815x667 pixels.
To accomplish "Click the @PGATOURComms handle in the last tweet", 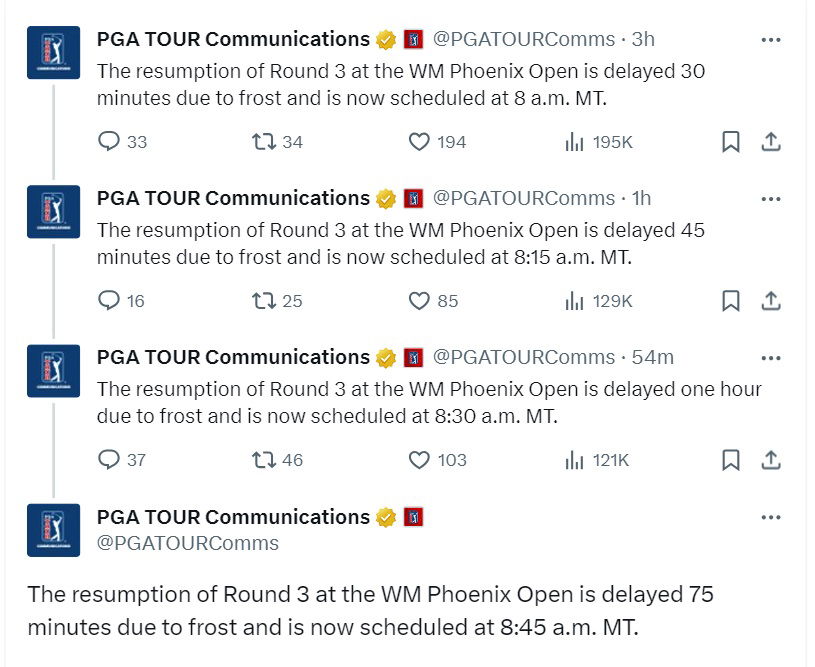I will (x=188, y=543).
